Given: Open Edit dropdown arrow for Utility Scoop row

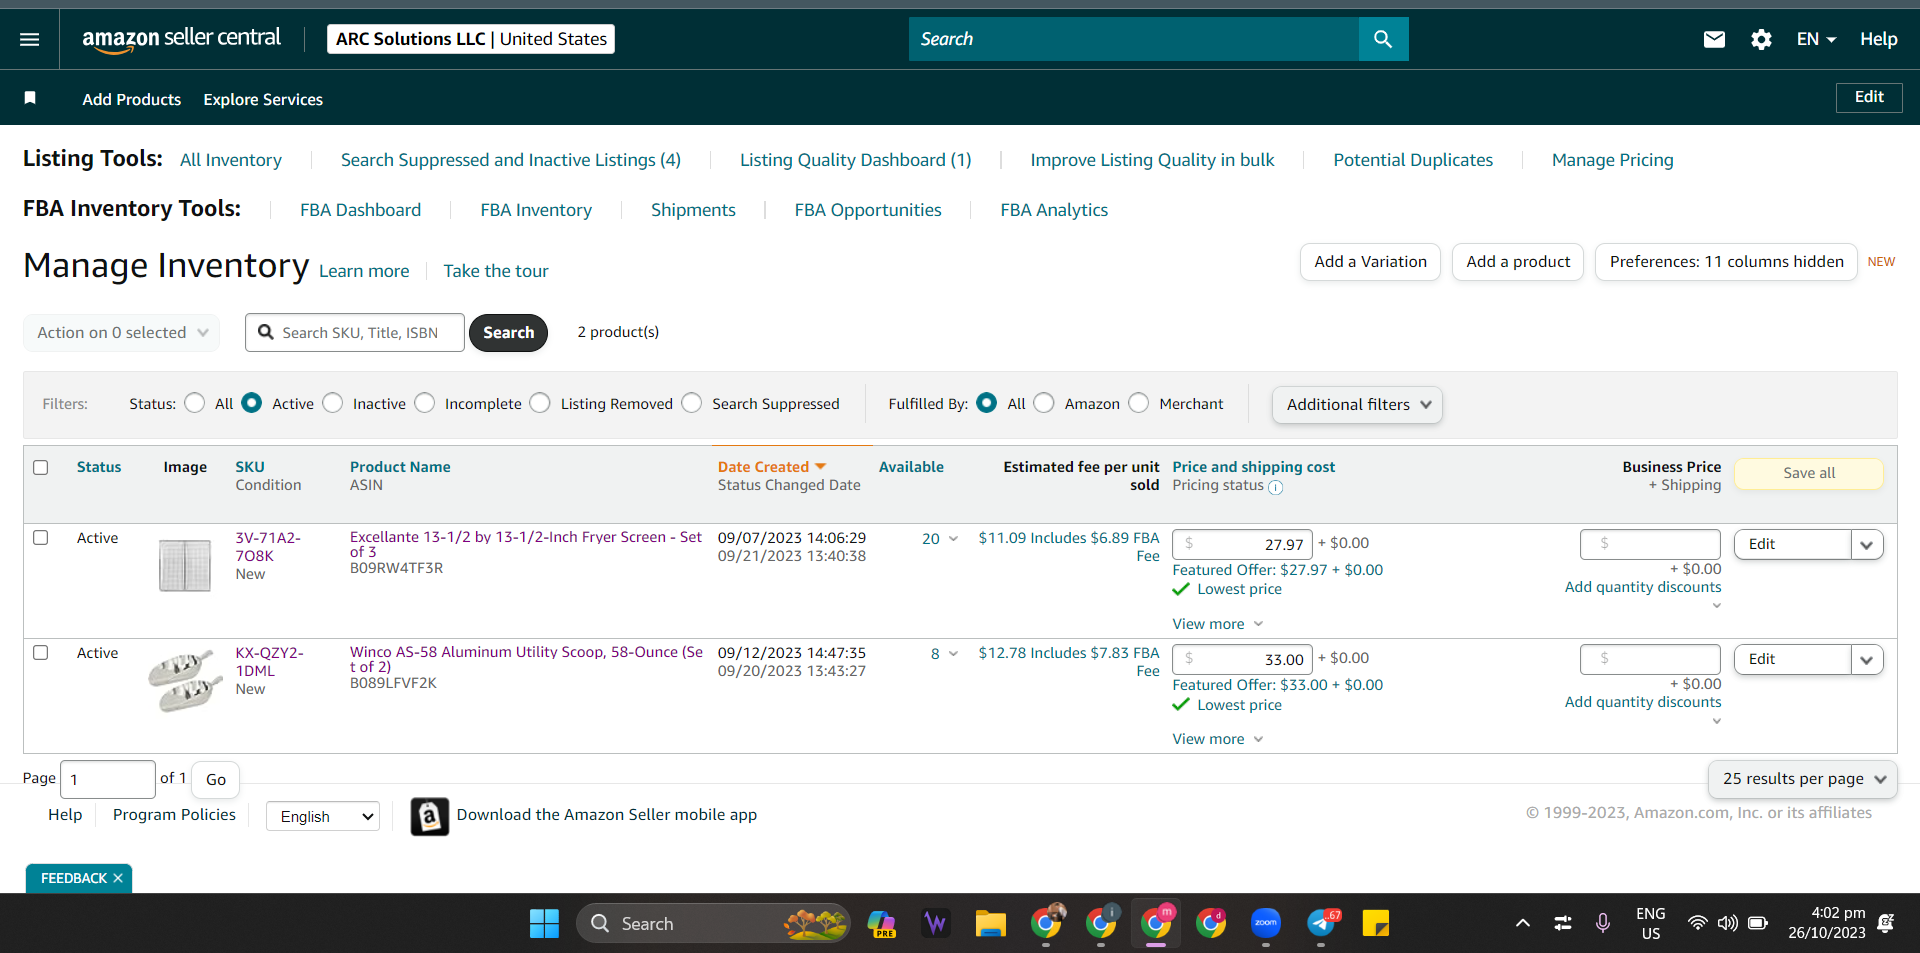Looking at the screenshot, I should (x=1867, y=660).
